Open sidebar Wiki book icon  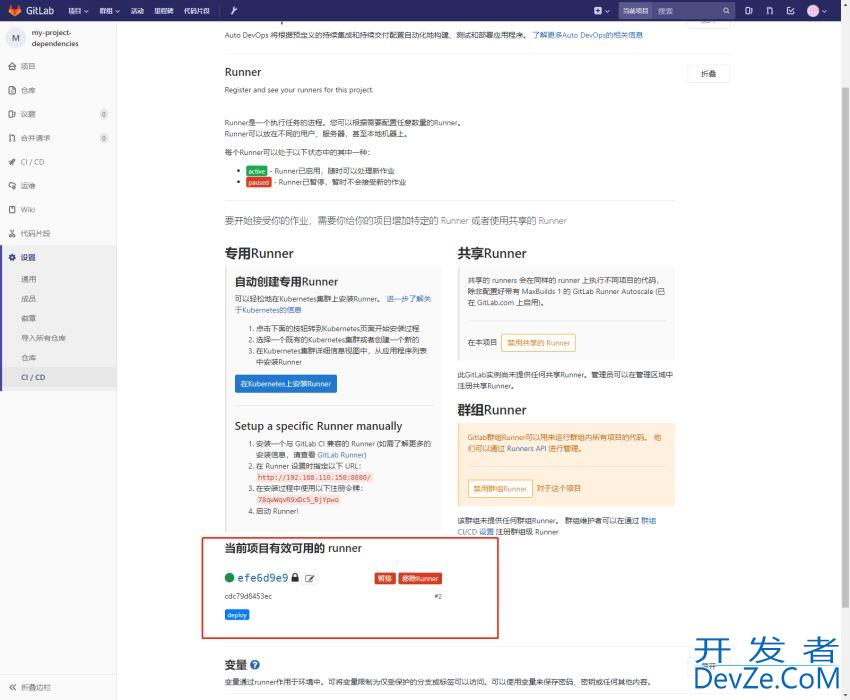(12, 209)
